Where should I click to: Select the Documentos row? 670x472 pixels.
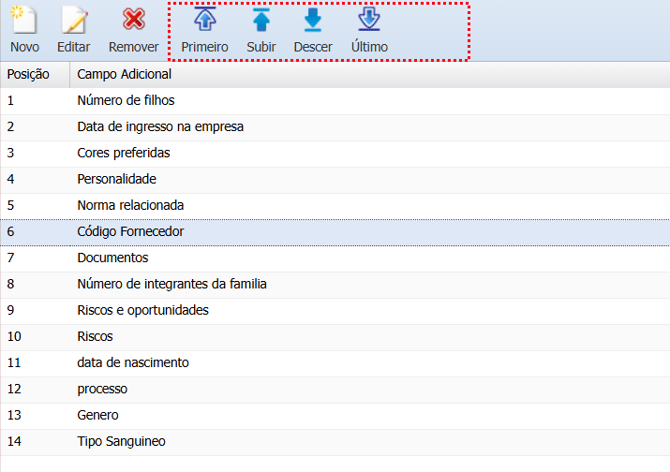click(x=112, y=257)
